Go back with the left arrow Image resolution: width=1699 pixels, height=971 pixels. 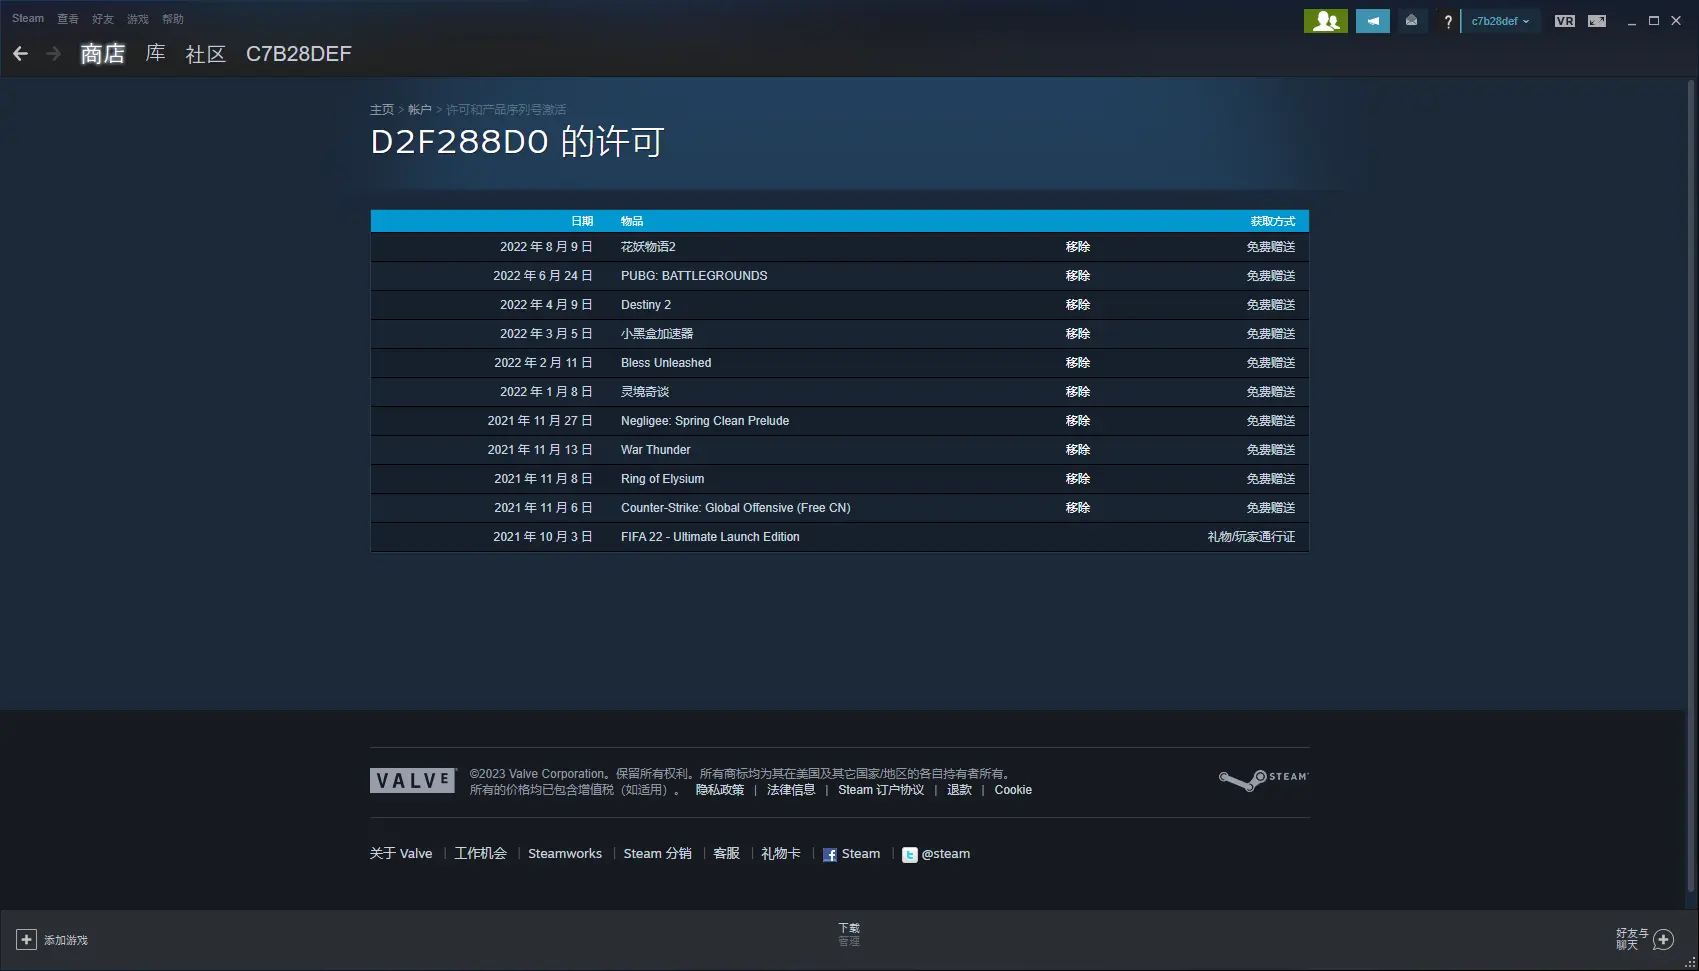[x=20, y=54]
